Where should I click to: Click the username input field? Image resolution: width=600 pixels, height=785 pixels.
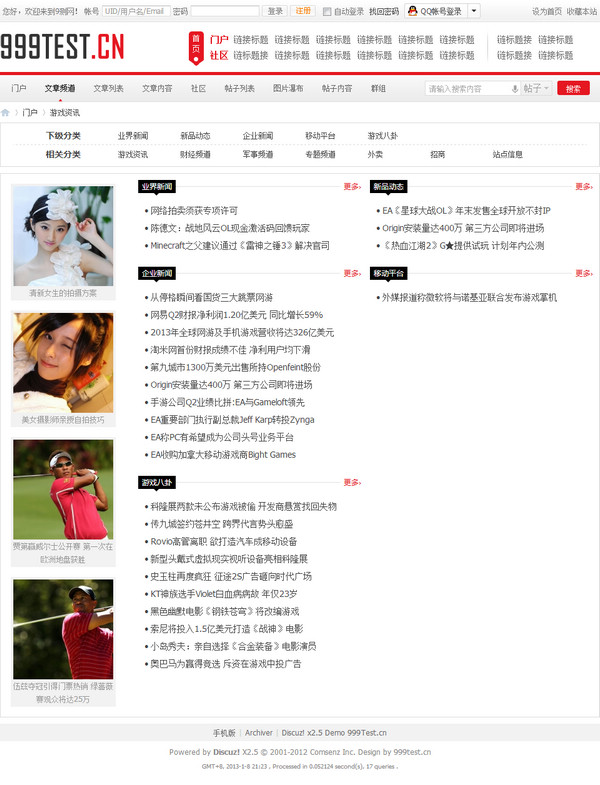pos(136,11)
